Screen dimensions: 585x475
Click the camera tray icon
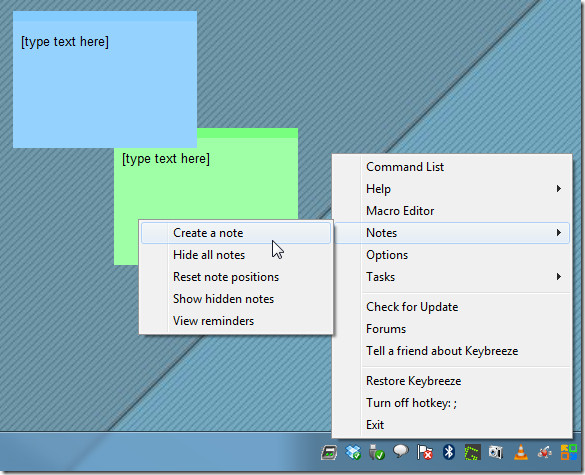click(x=496, y=452)
